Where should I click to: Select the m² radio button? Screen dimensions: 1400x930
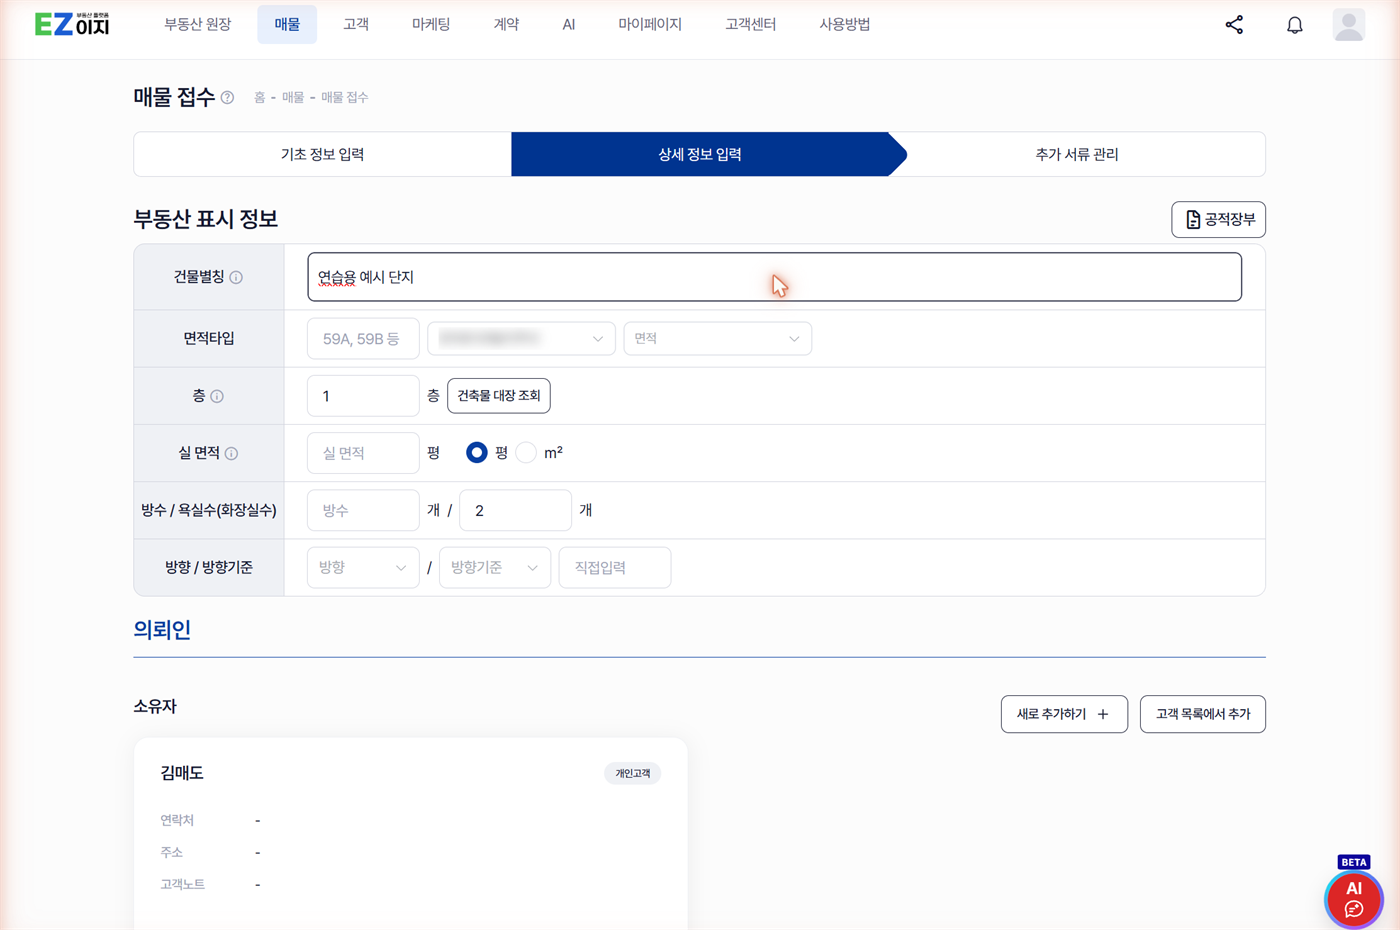(x=526, y=453)
